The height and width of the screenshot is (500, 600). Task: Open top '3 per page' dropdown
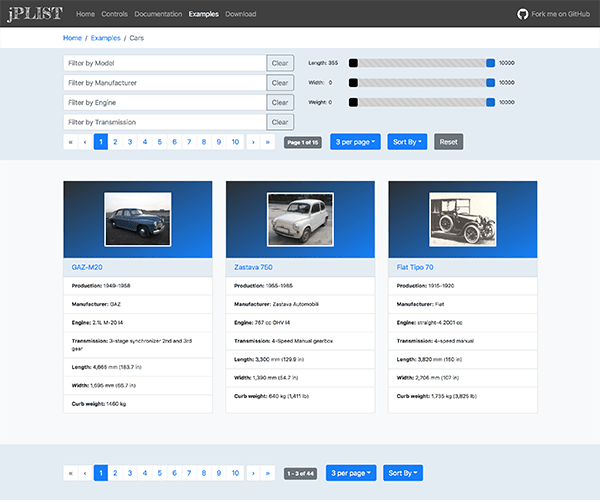coord(355,142)
